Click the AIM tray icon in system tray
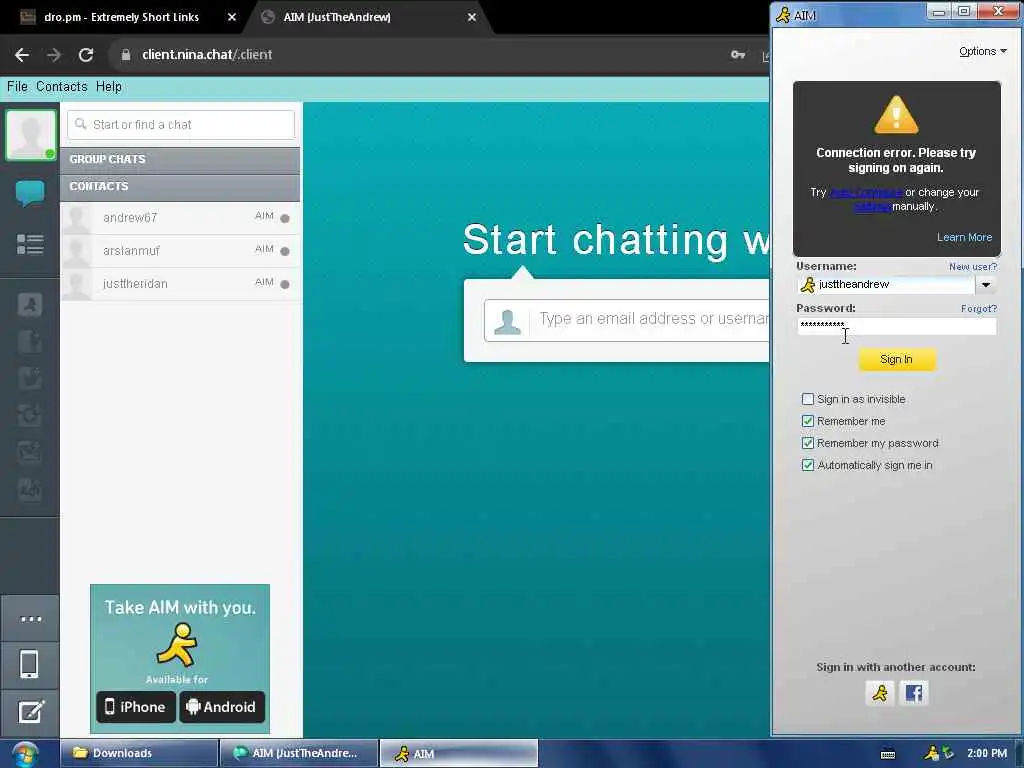1024x768 pixels. [x=931, y=753]
